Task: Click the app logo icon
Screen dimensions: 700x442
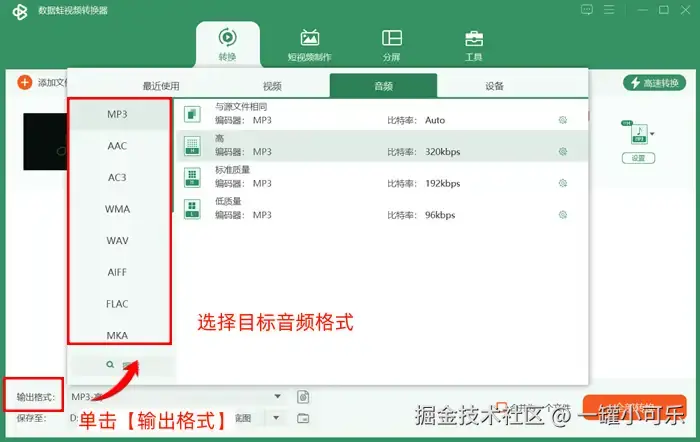Action: [x=20, y=12]
